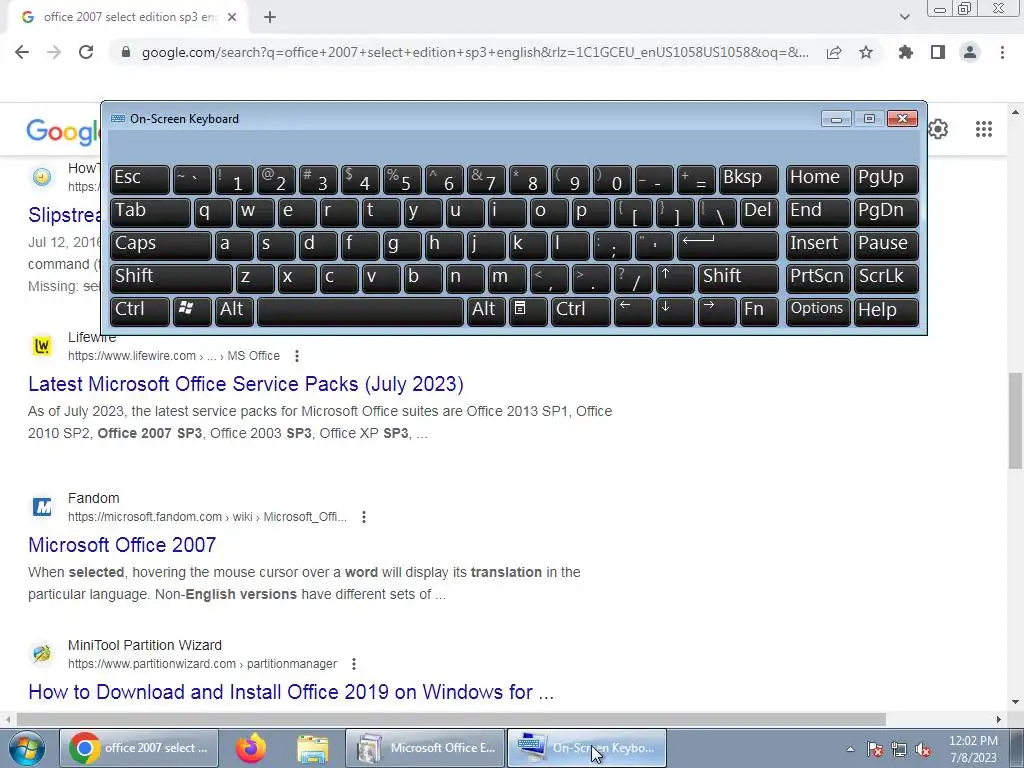Open Chrome three-dot main menu
The height and width of the screenshot is (768, 1024).
(x=1002, y=52)
